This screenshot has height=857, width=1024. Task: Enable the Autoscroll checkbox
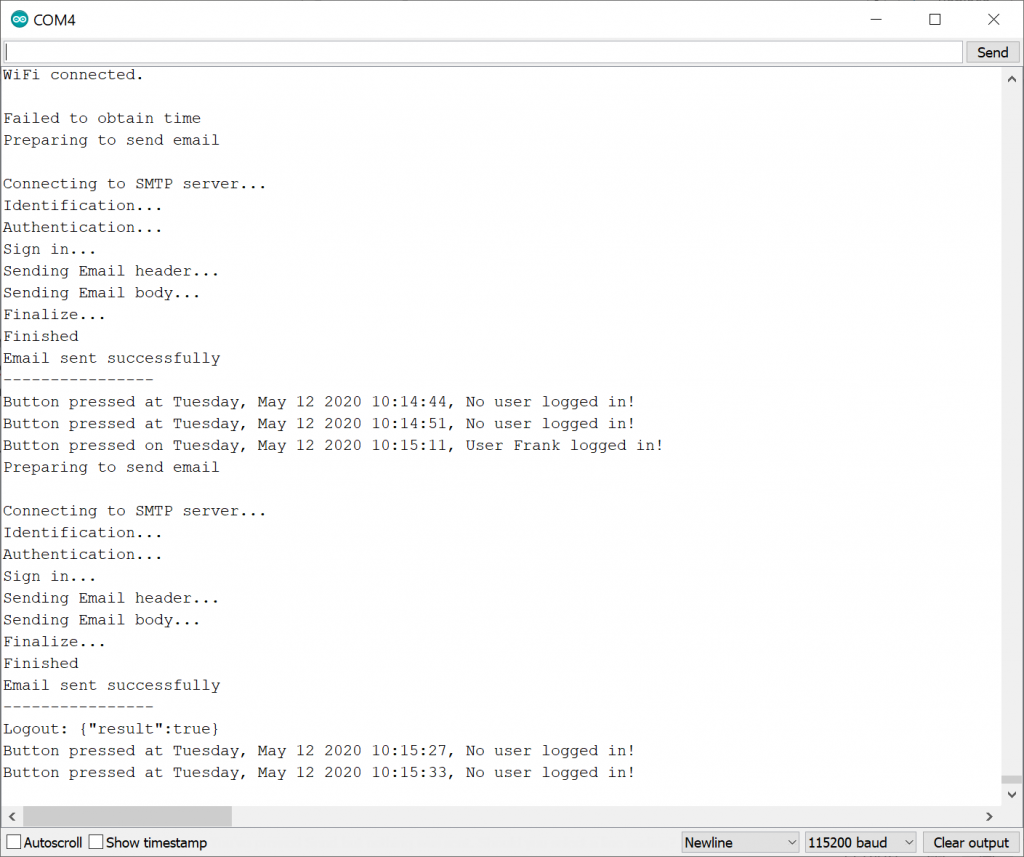point(13,842)
